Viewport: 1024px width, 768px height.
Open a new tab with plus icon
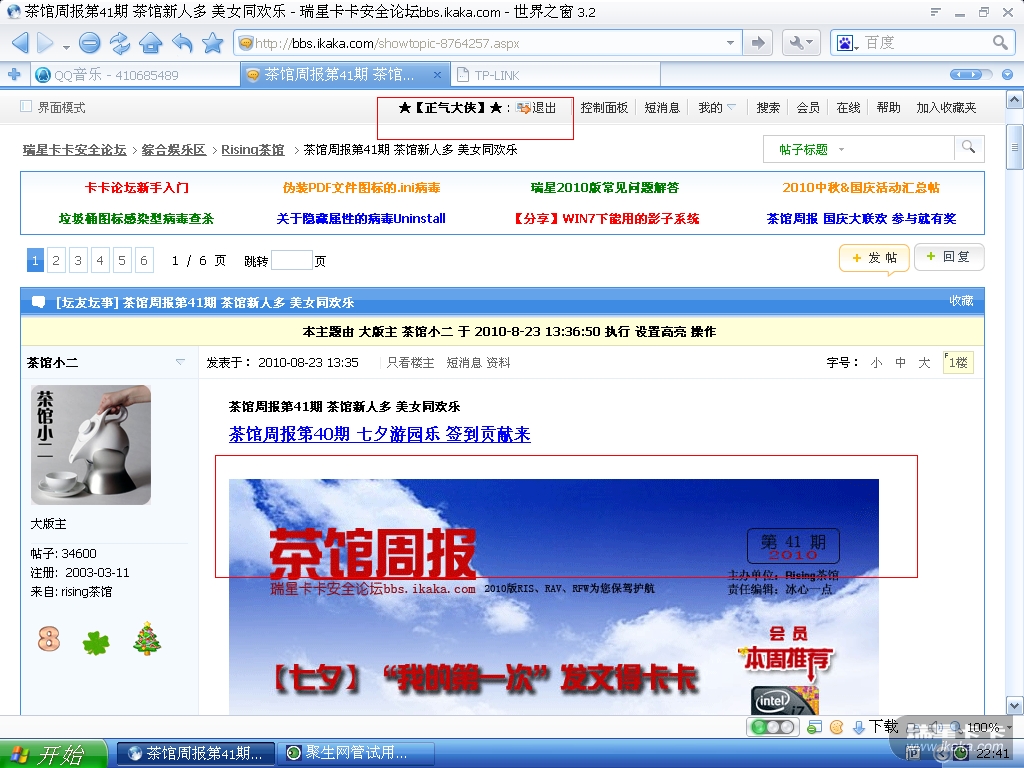click(x=14, y=74)
